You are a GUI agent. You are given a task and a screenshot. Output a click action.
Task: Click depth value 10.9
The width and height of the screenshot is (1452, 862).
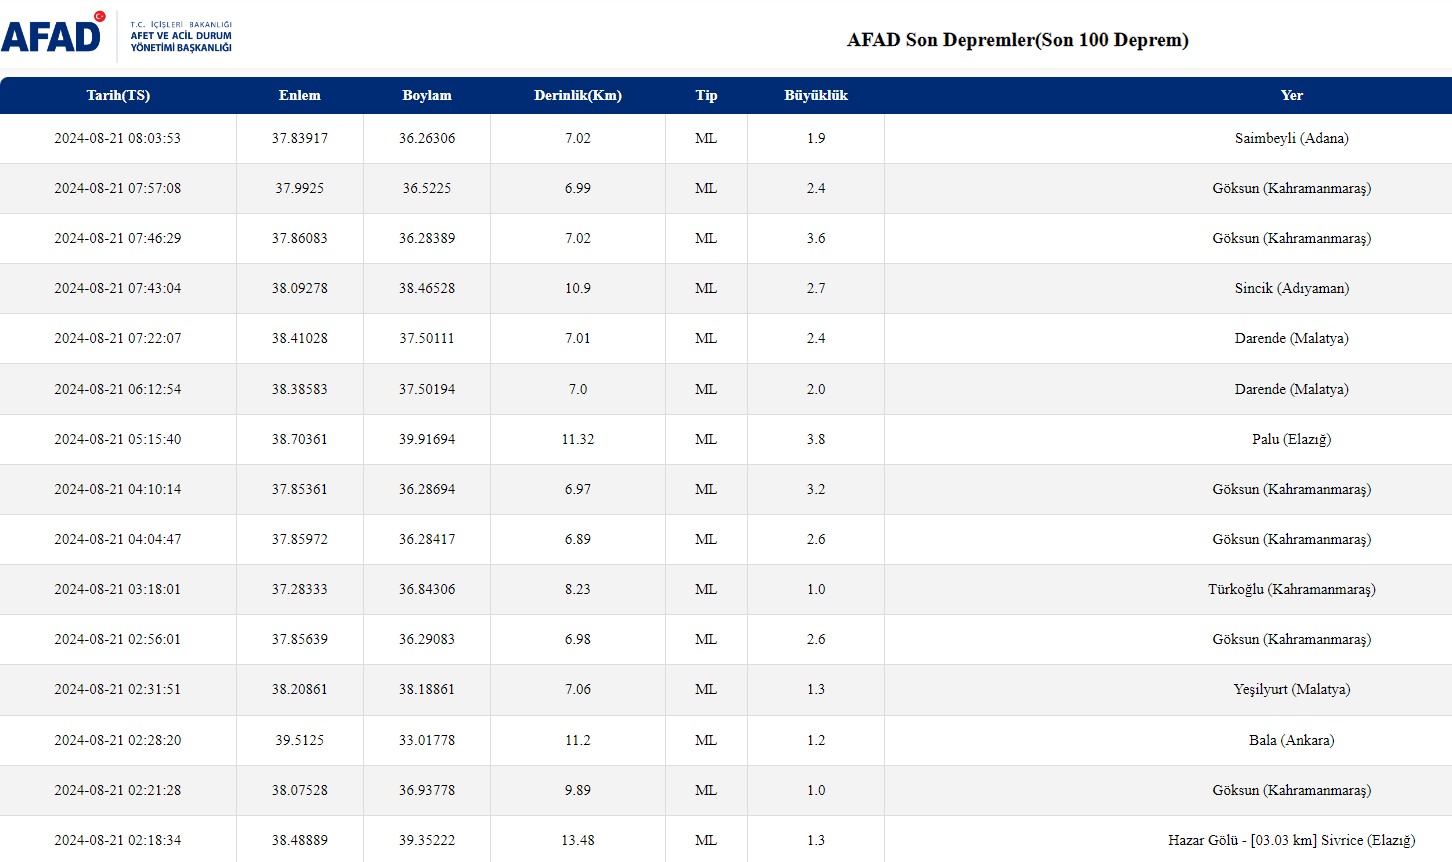[x=578, y=288]
